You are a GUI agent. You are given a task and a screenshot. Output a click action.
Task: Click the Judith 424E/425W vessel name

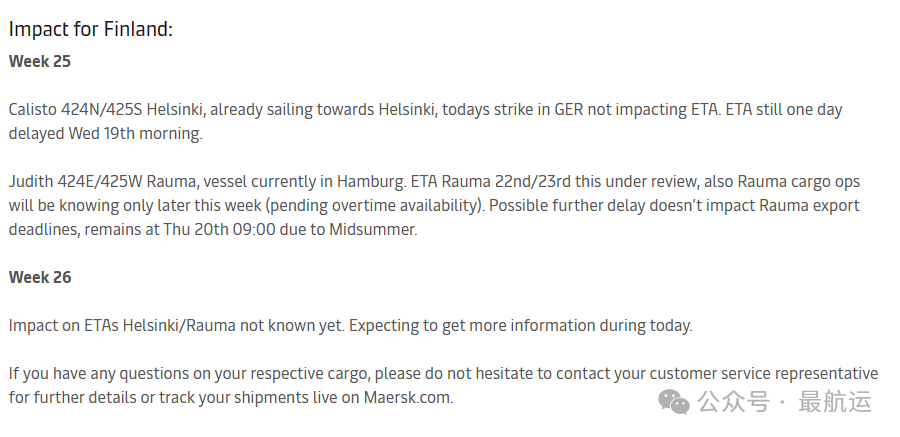(x=75, y=181)
